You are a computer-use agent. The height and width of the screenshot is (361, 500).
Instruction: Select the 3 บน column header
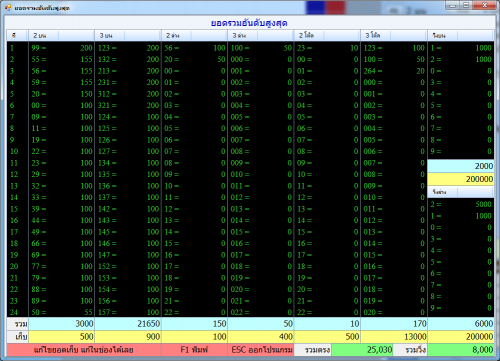[x=128, y=35]
